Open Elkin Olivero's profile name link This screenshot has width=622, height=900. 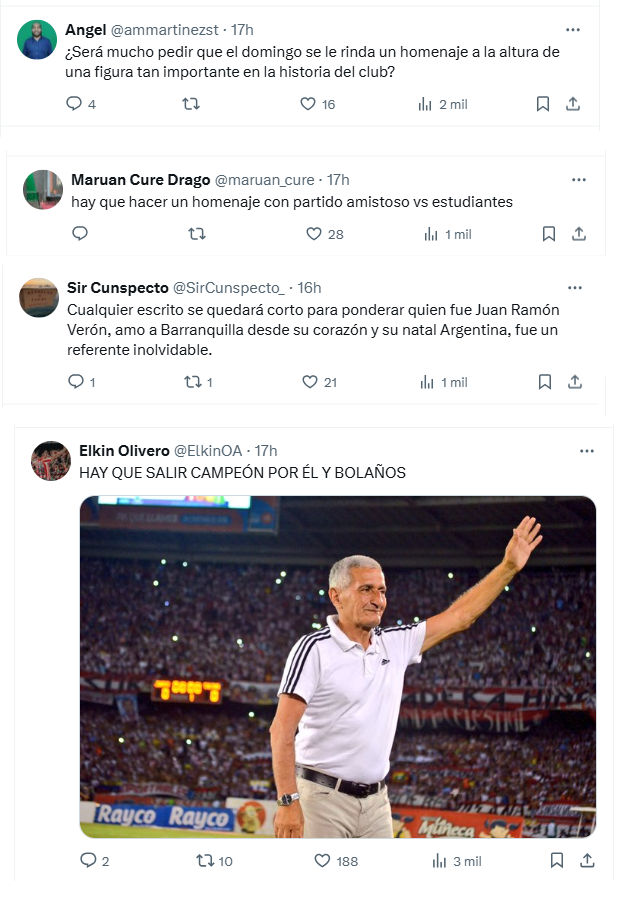(x=124, y=451)
